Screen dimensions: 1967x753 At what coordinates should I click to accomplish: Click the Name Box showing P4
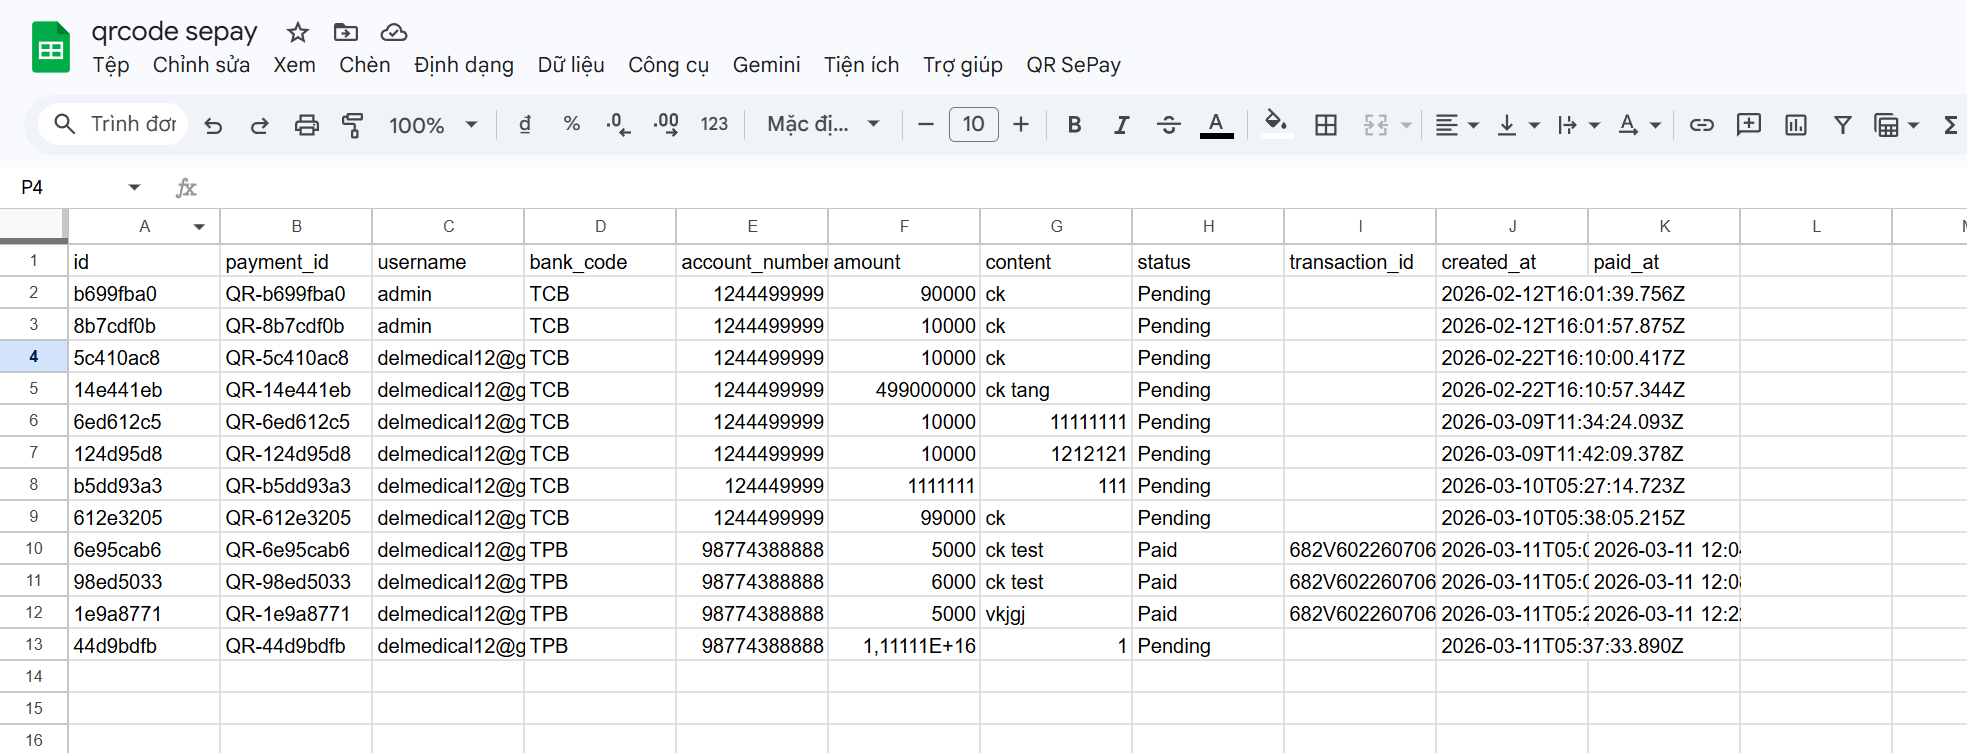click(x=75, y=187)
